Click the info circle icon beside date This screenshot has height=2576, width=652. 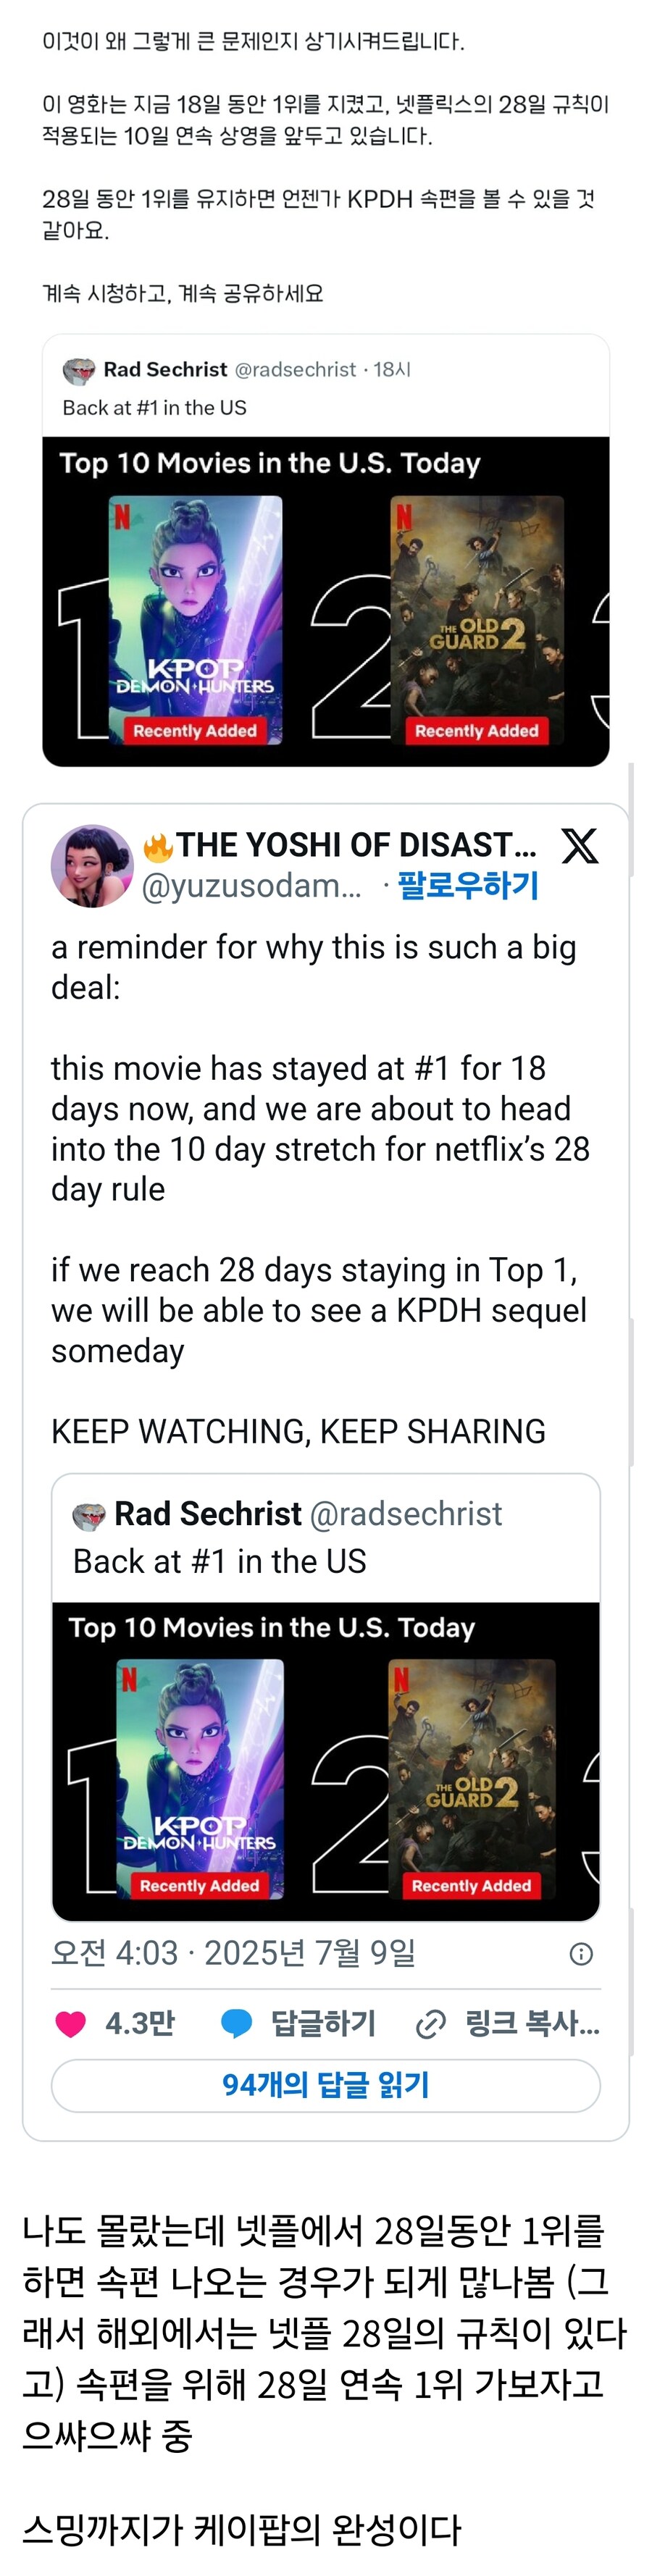[581, 1954]
